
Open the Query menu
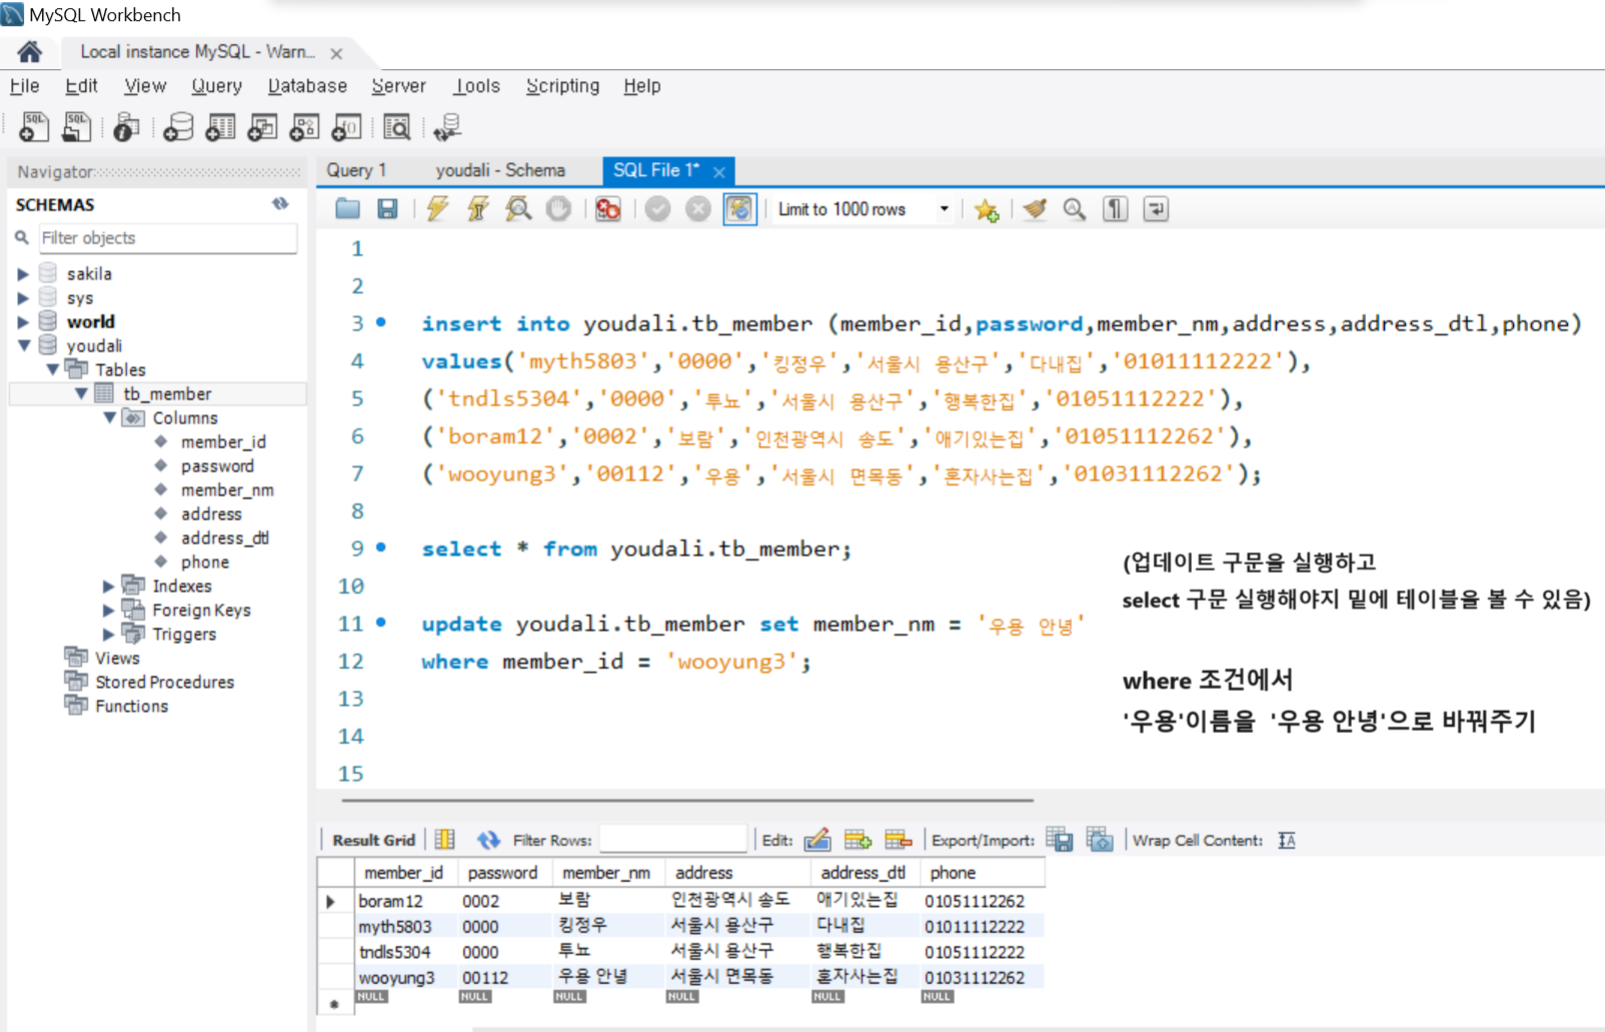(x=216, y=86)
